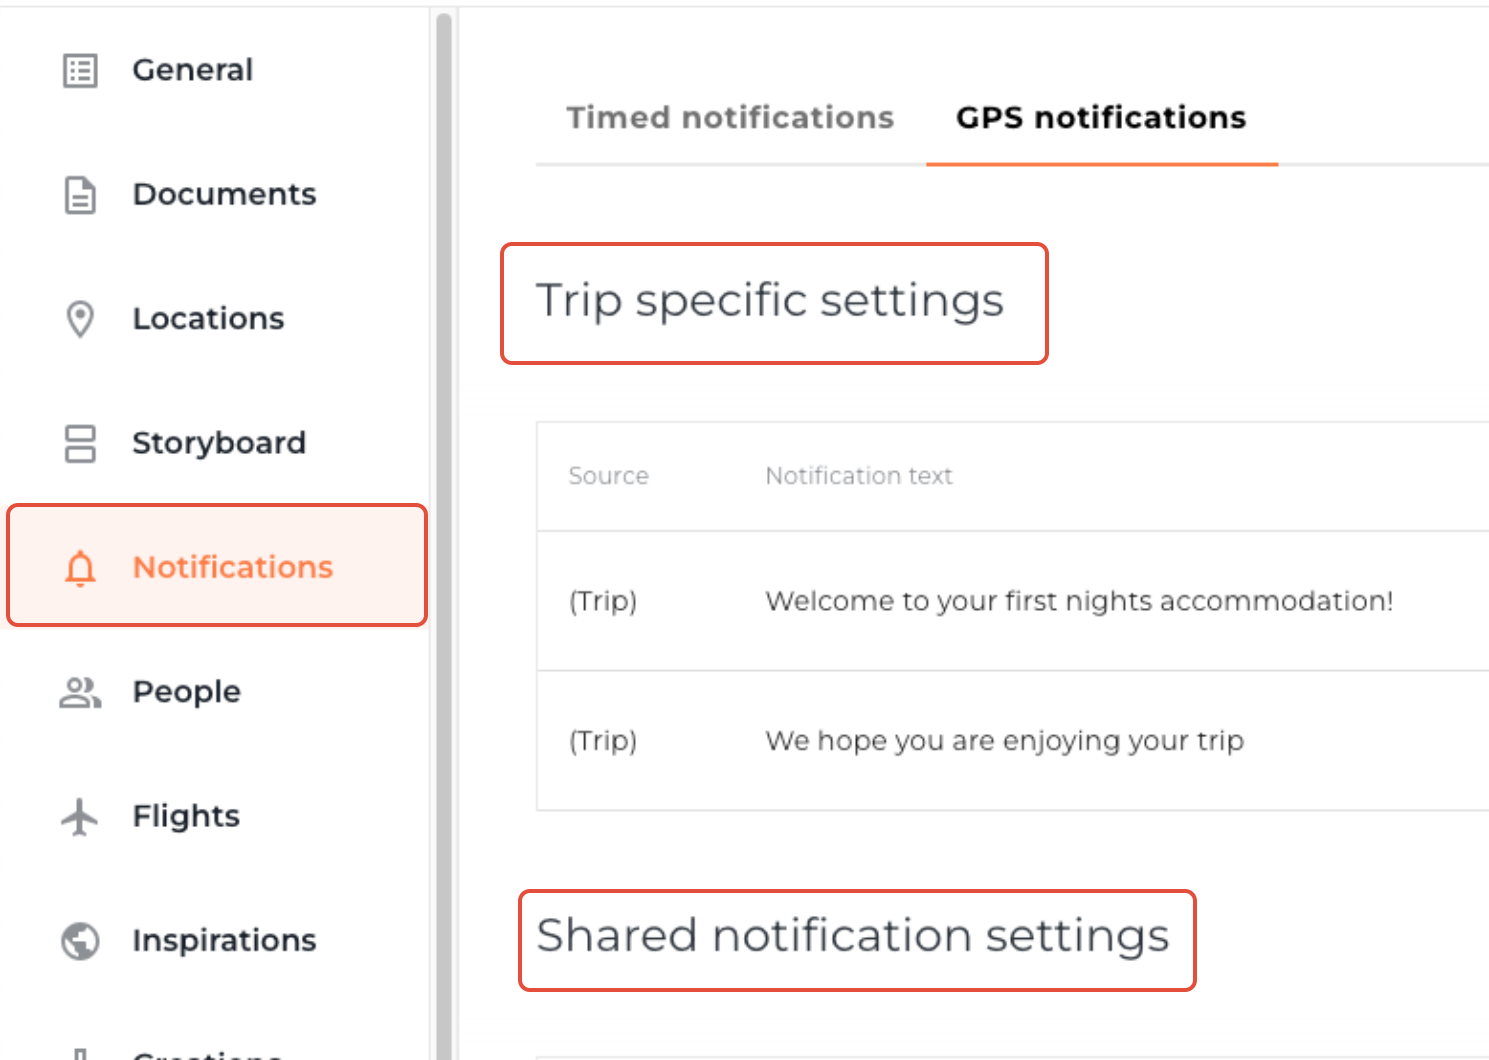Select the GPS notifications tab
This screenshot has width=1489, height=1060.
tap(1100, 117)
